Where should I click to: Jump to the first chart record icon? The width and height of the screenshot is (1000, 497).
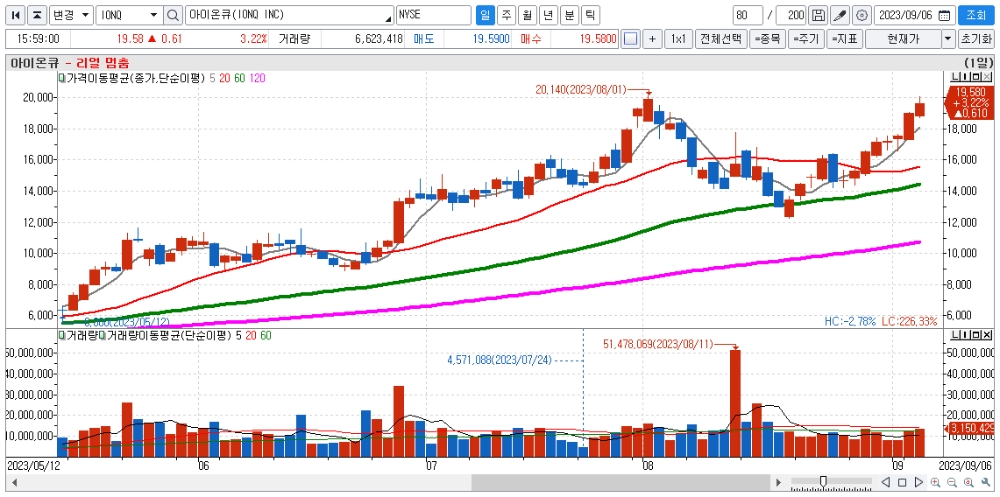pos(17,15)
